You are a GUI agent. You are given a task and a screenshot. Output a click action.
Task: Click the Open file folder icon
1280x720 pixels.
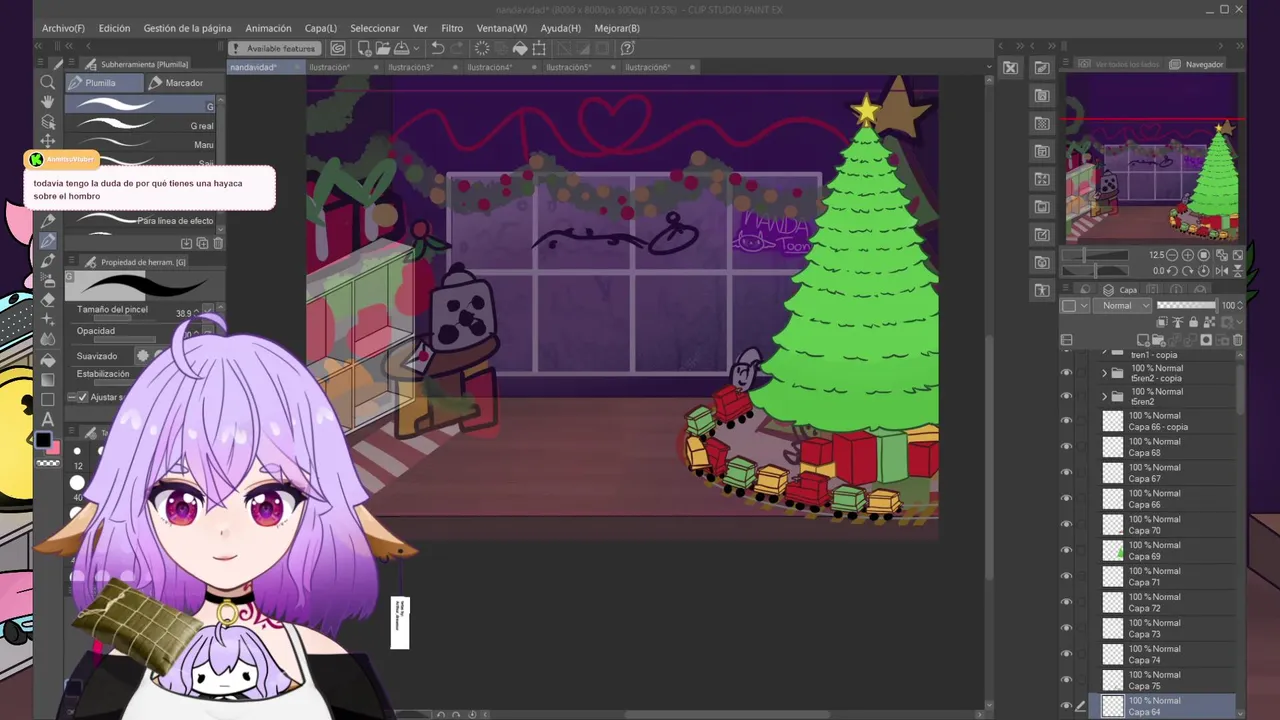click(382, 48)
